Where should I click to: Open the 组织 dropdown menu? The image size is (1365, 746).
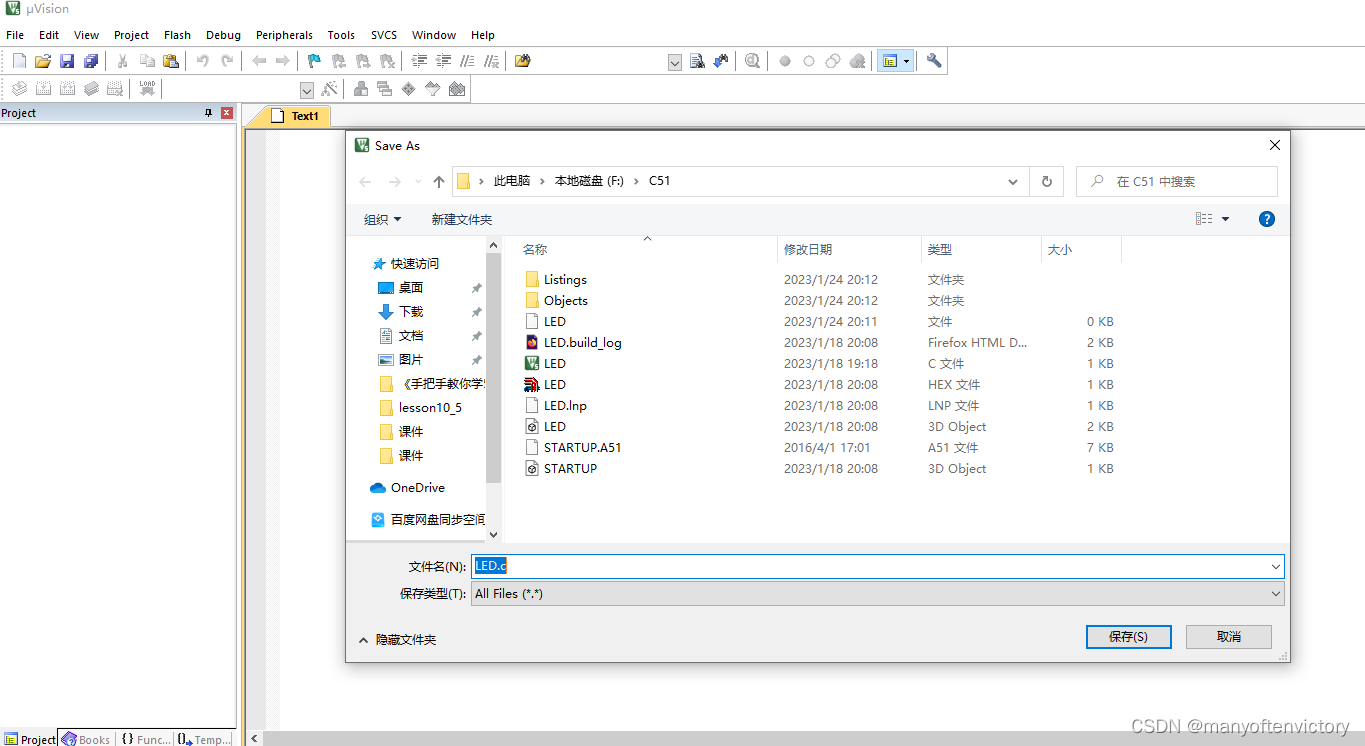pyautogui.click(x=382, y=219)
